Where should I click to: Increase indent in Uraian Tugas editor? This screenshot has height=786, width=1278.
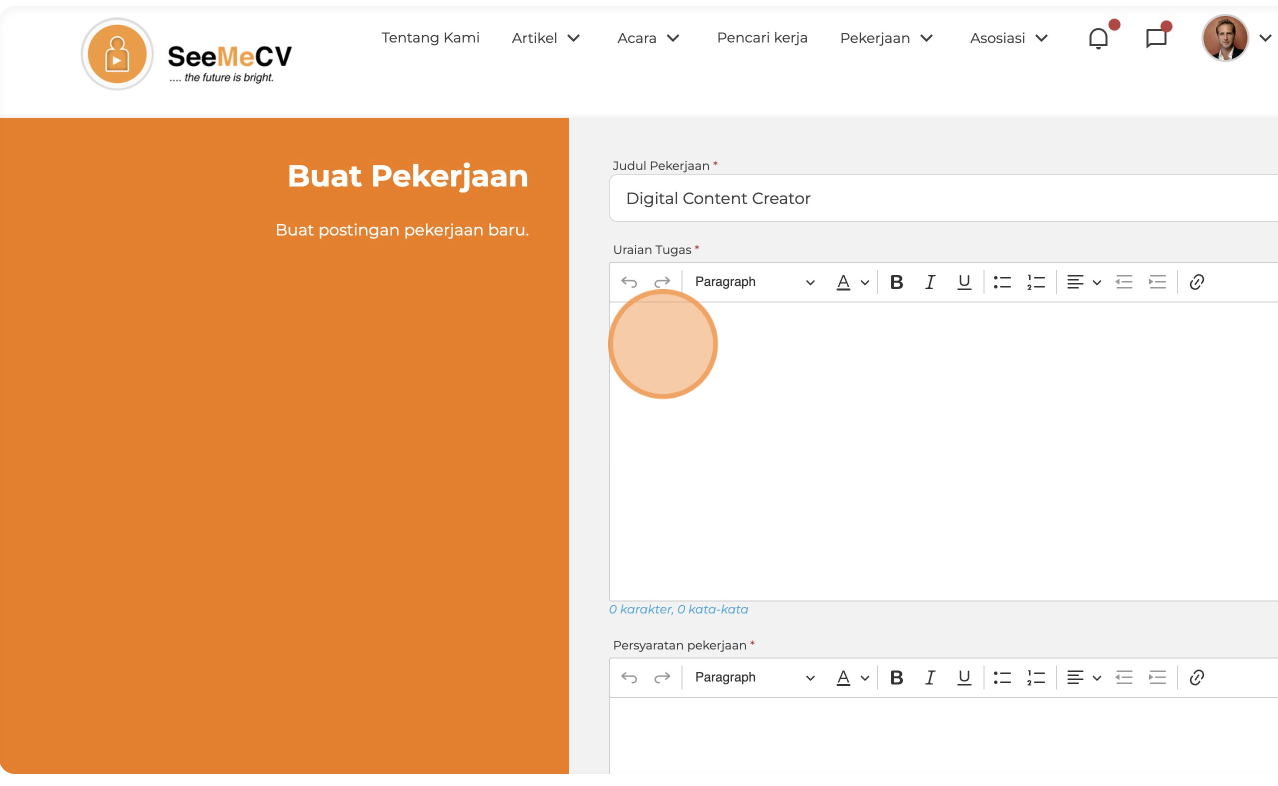click(1157, 282)
